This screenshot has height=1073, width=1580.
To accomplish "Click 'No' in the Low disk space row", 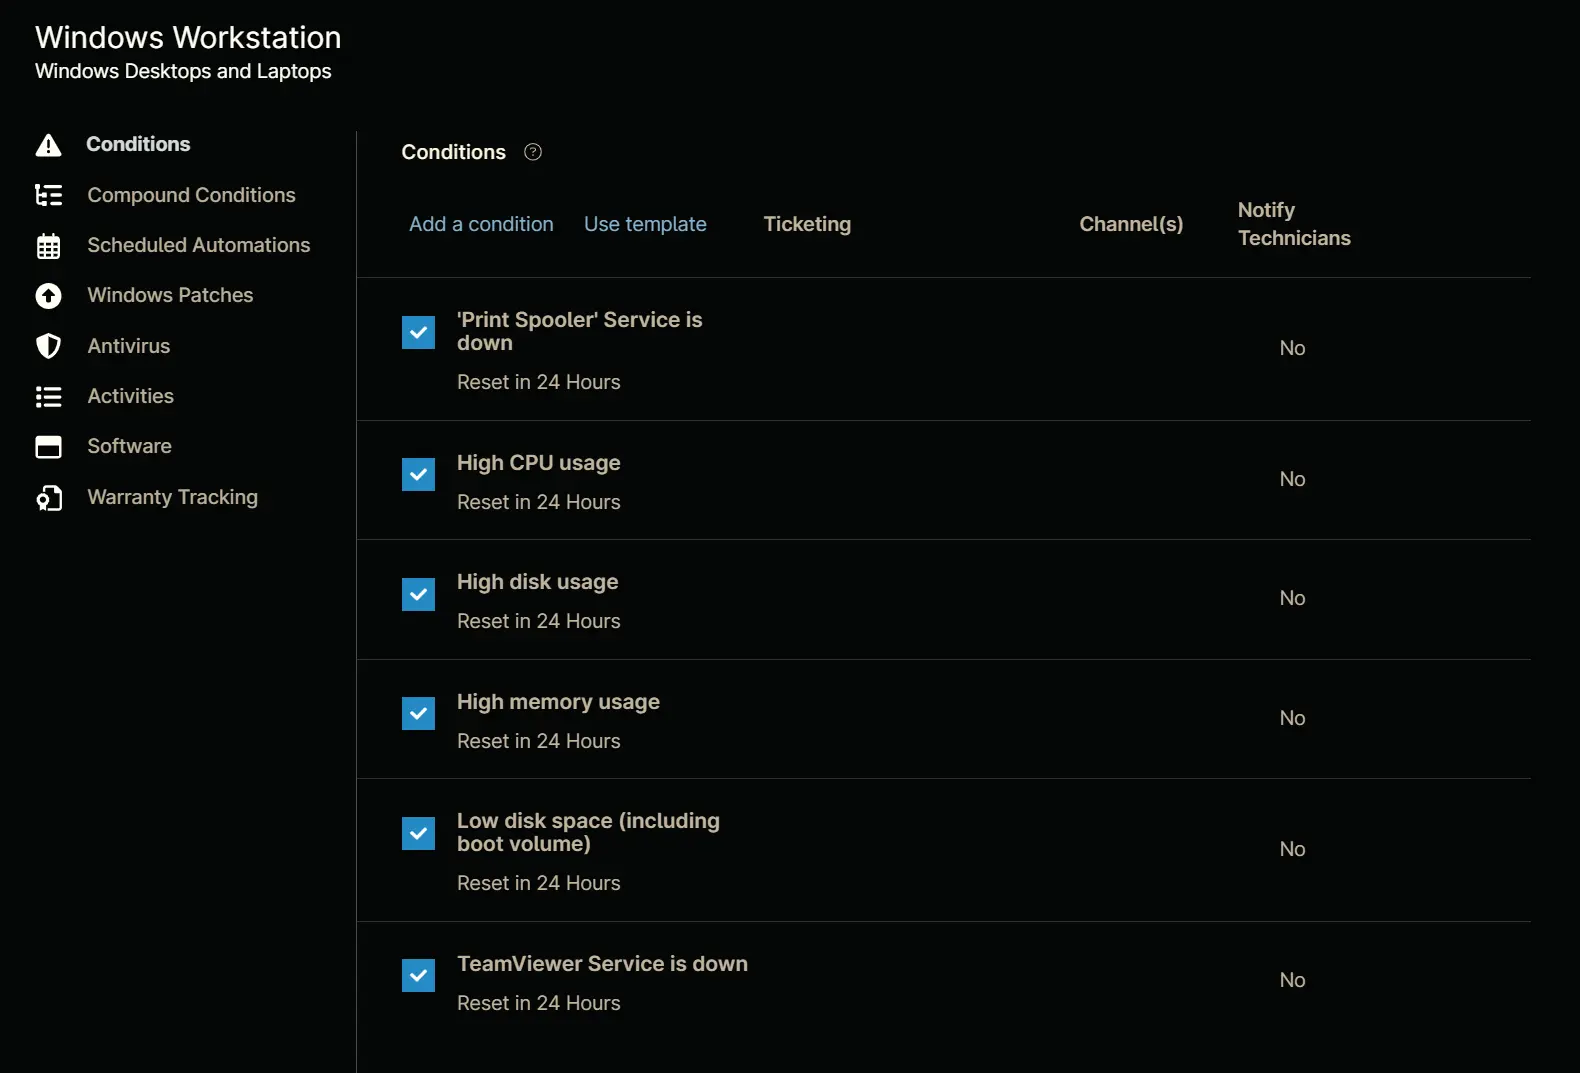I will tap(1292, 849).
